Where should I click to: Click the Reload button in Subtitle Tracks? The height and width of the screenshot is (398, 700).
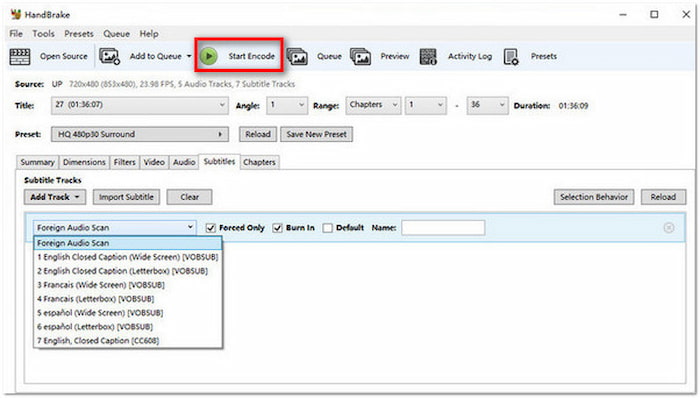[x=663, y=197]
